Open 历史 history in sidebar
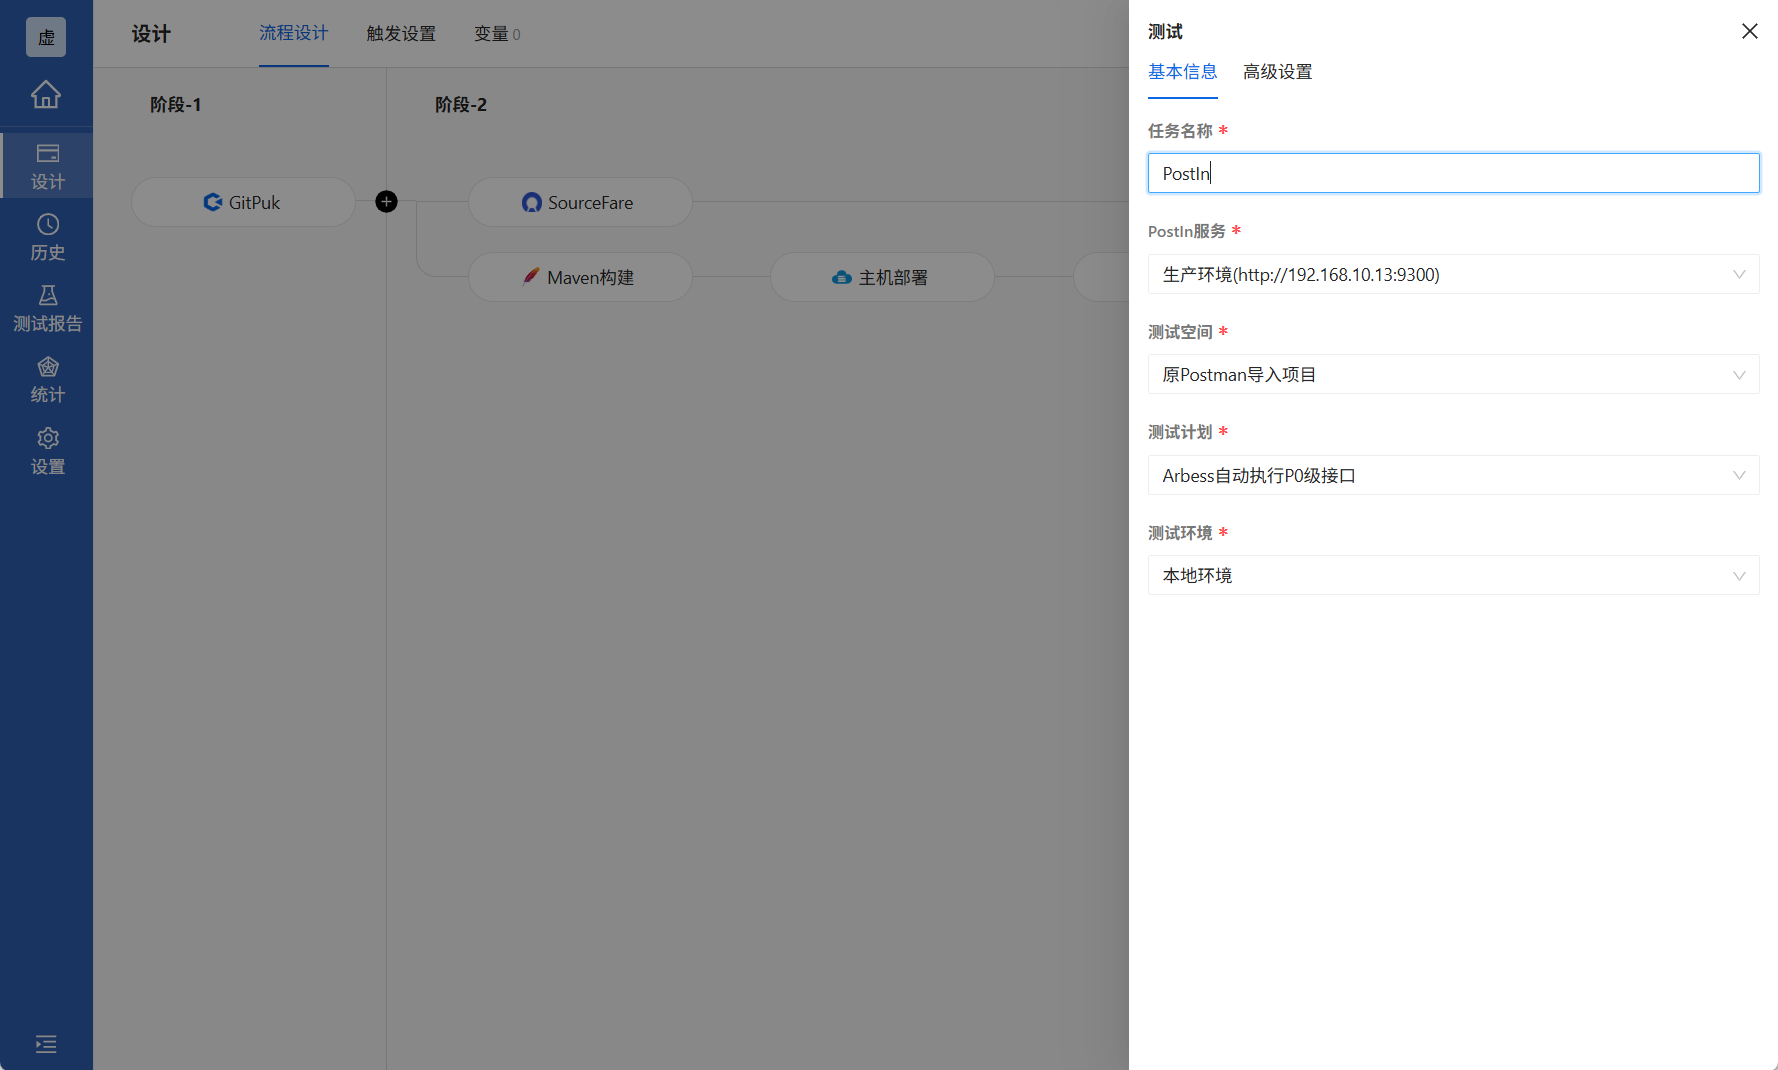The height and width of the screenshot is (1070, 1778). (47, 238)
